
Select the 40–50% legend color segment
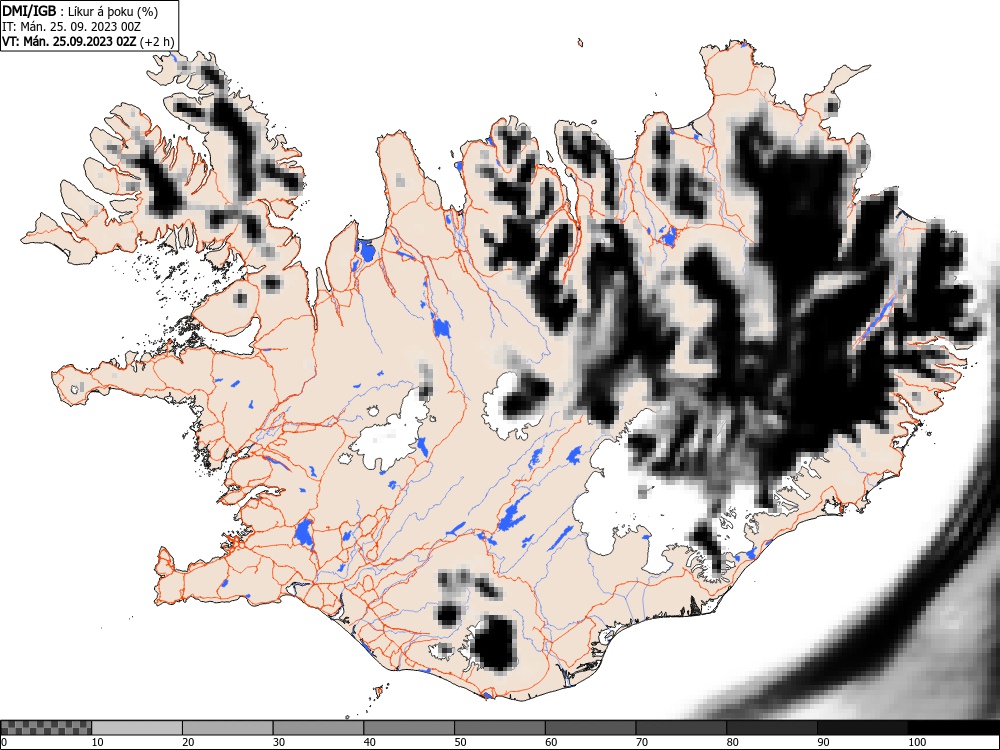[409, 728]
